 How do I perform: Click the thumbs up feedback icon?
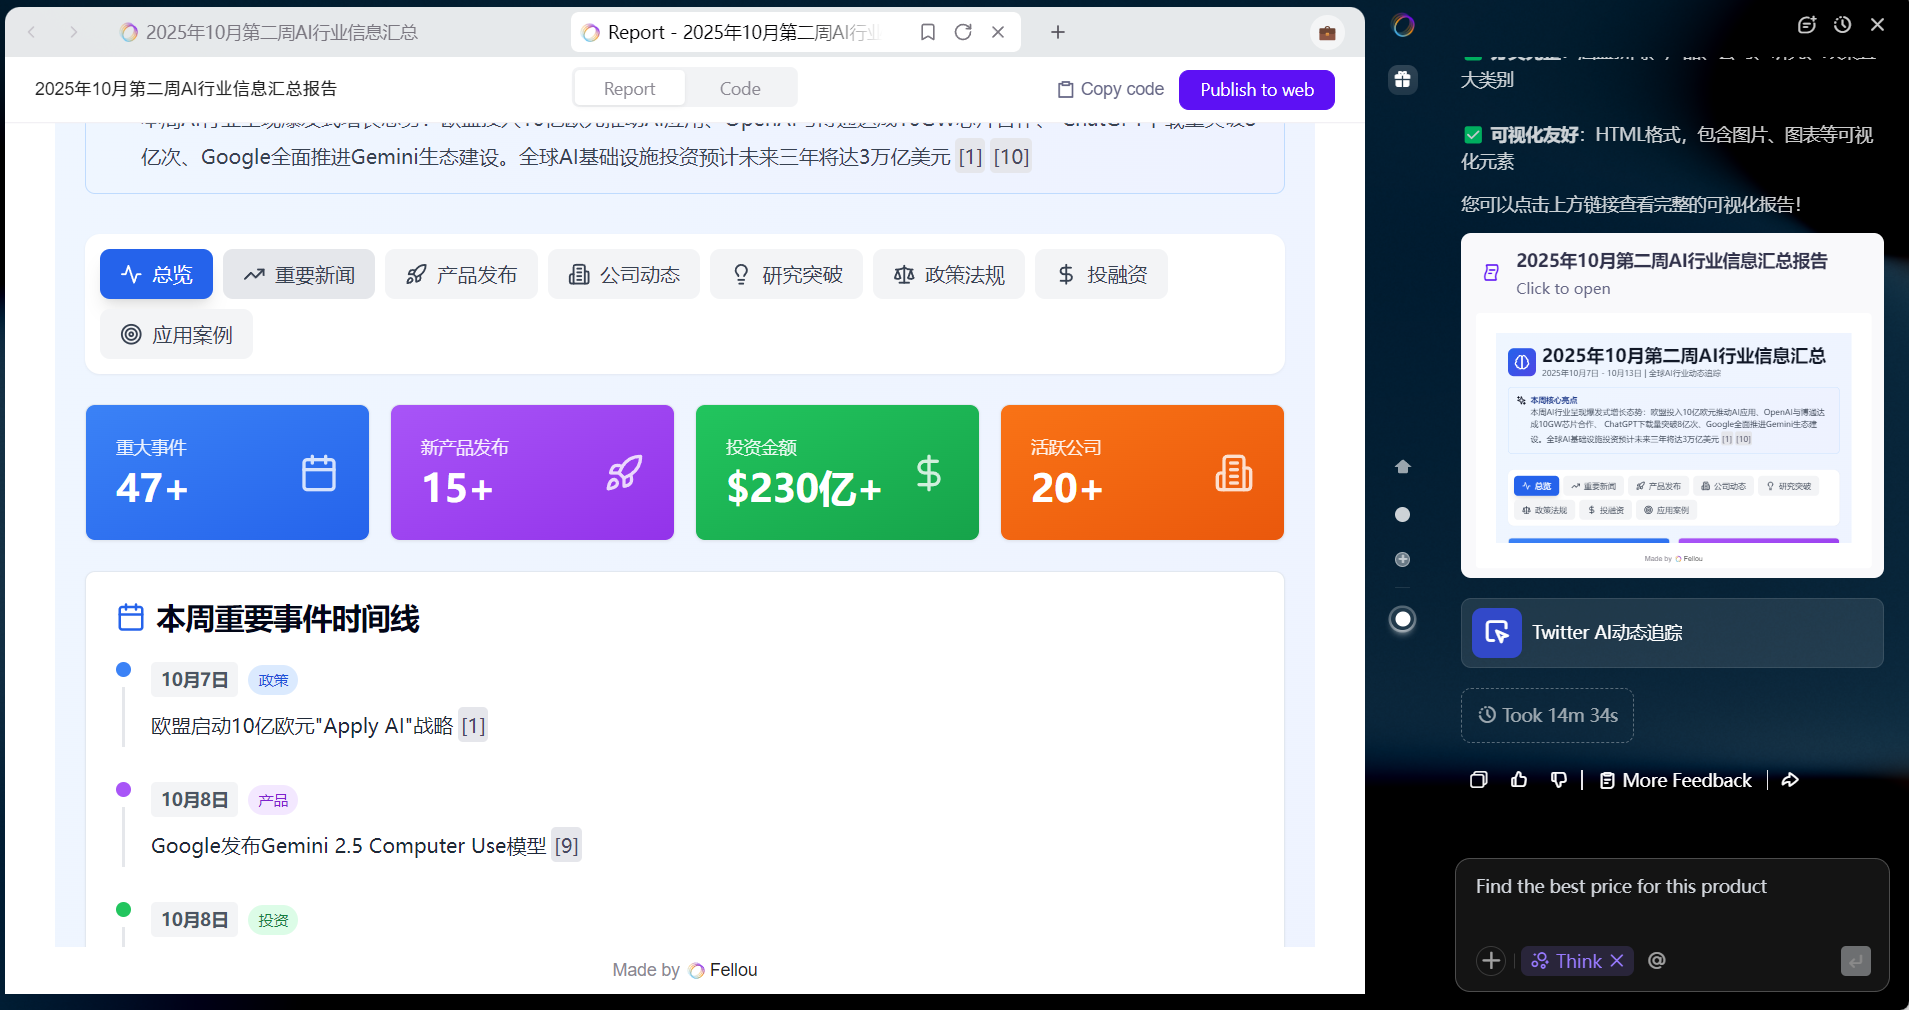pyautogui.click(x=1519, y=780)
